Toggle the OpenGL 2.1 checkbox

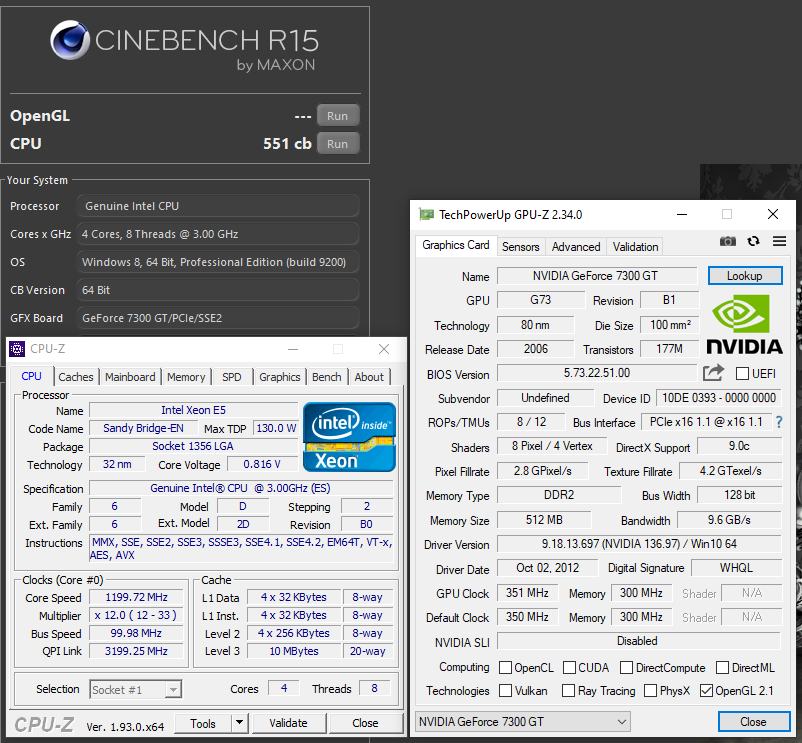pos(706,690)
